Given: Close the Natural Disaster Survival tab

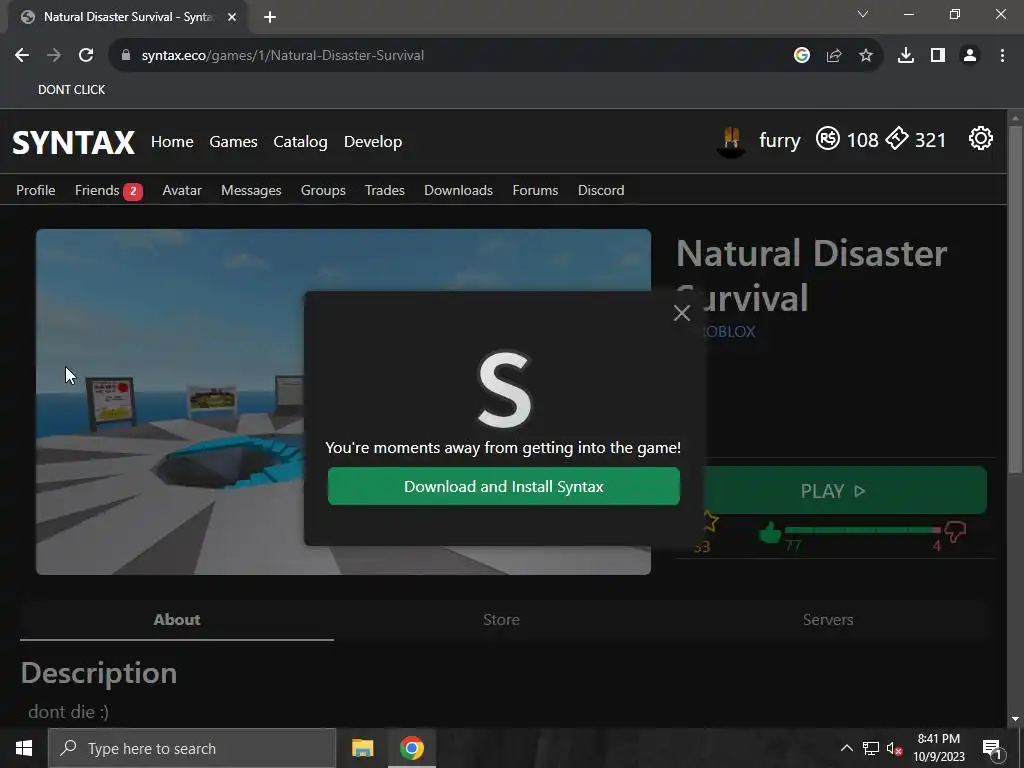Looking at the screenshot, I should (232, 17).
